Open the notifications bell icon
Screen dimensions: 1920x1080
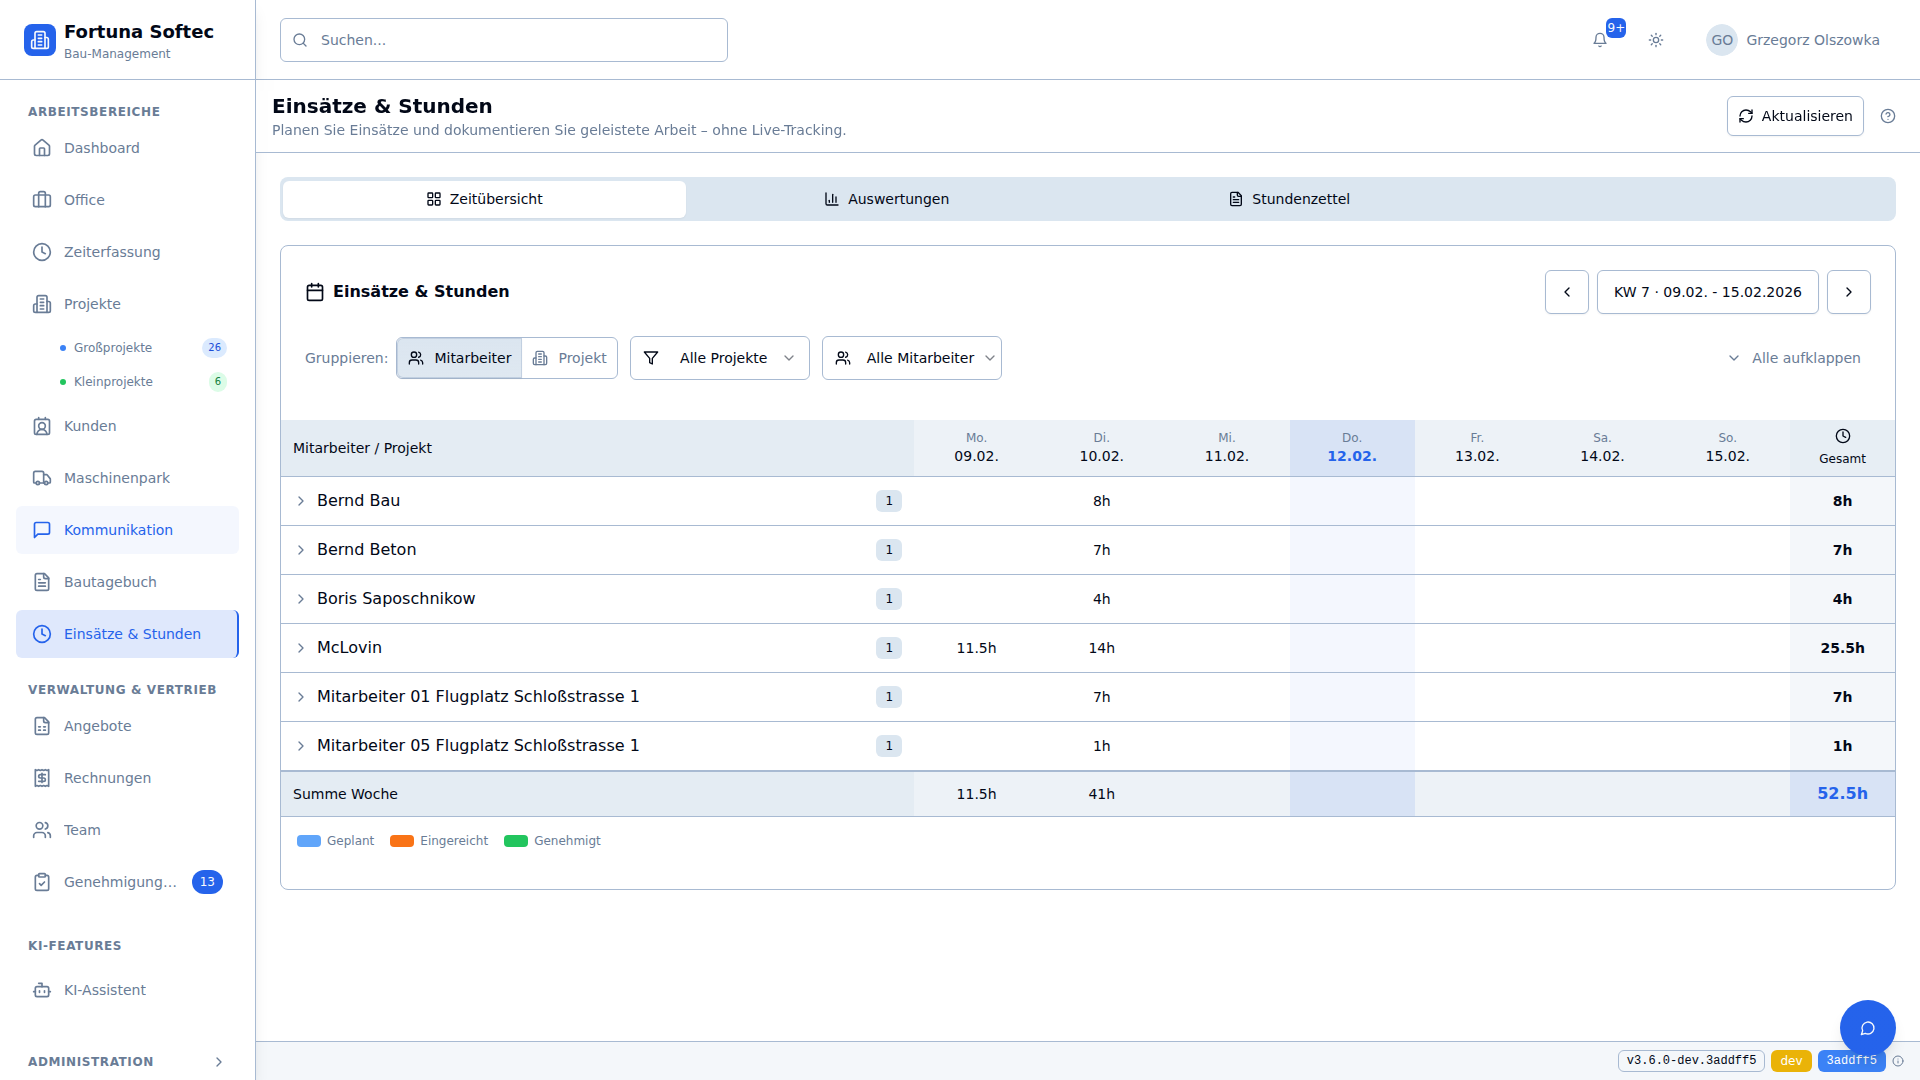1600,40
